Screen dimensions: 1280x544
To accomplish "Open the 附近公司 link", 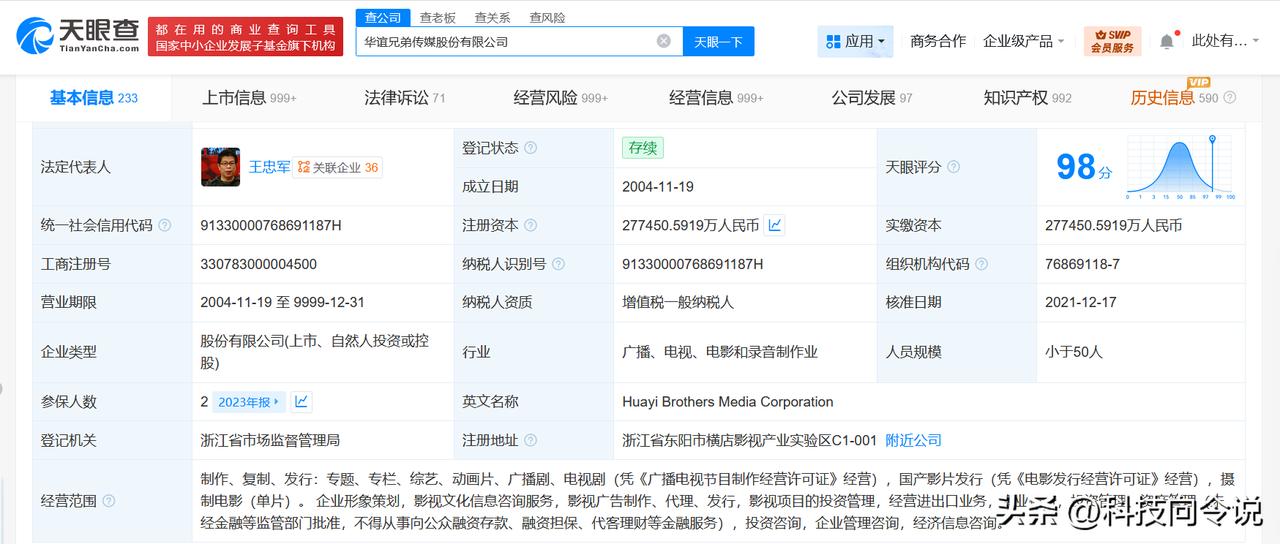I will click(914, 440).
